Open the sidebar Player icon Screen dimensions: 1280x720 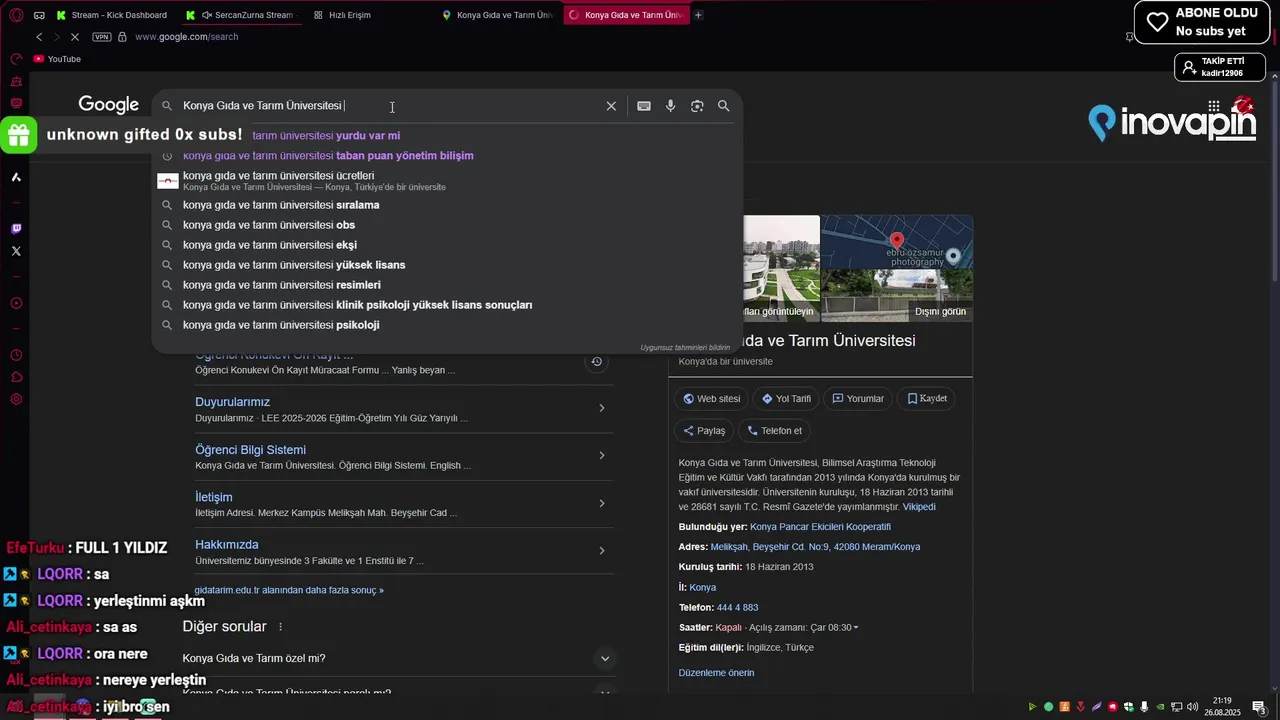16,303
